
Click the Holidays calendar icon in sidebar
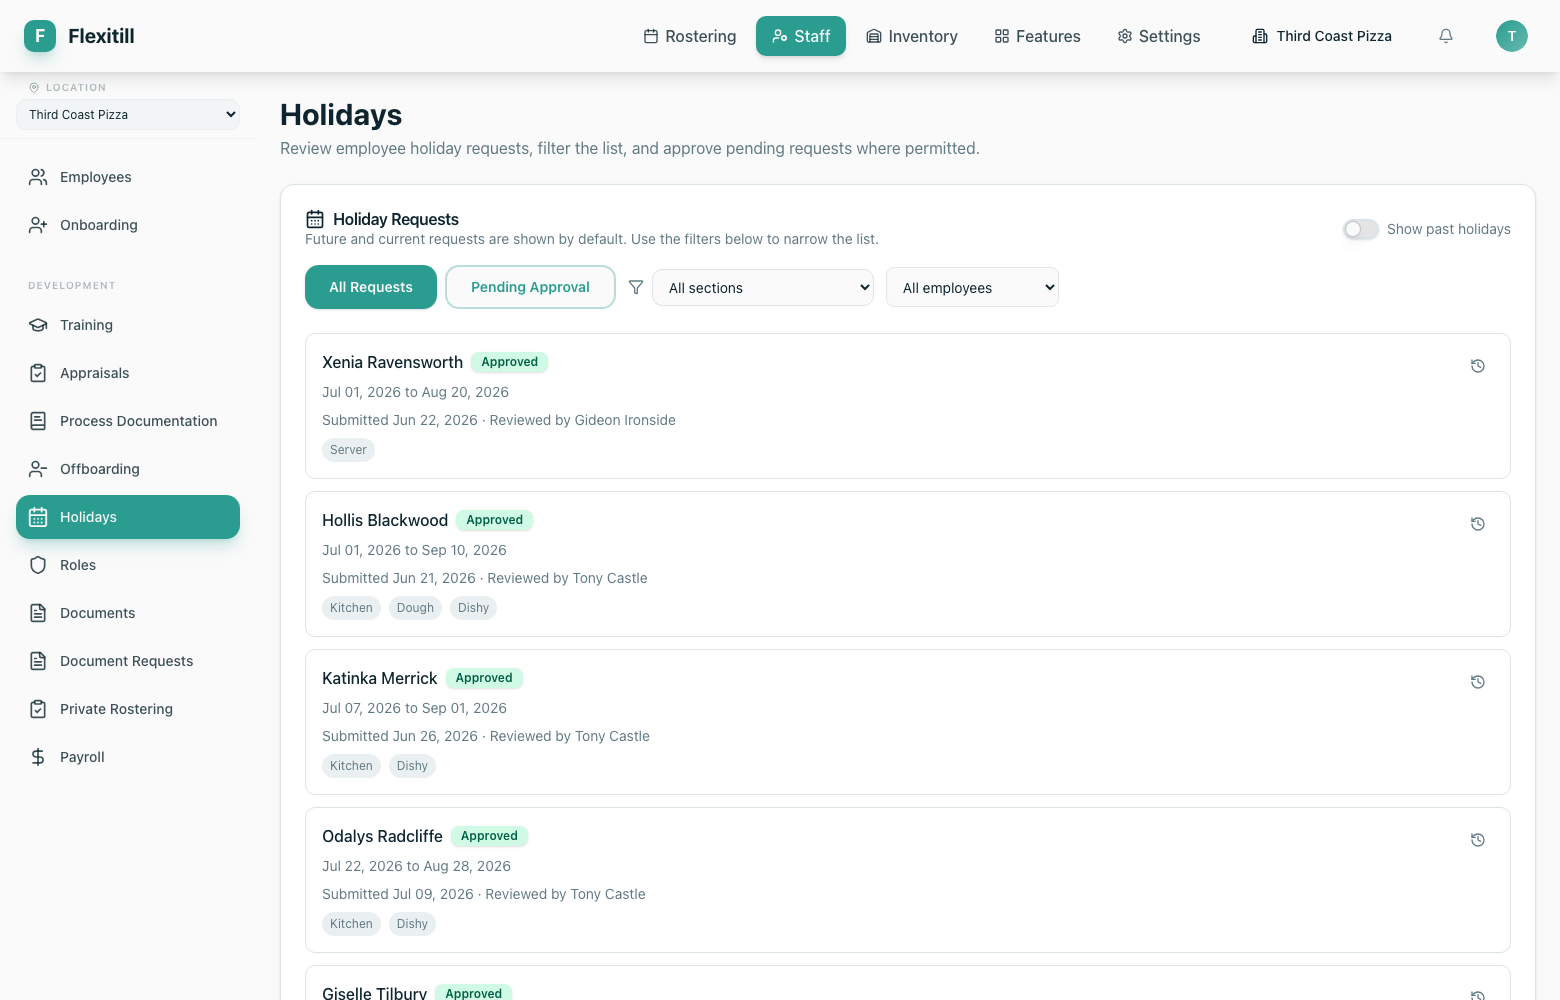click(x=38, y=517)
